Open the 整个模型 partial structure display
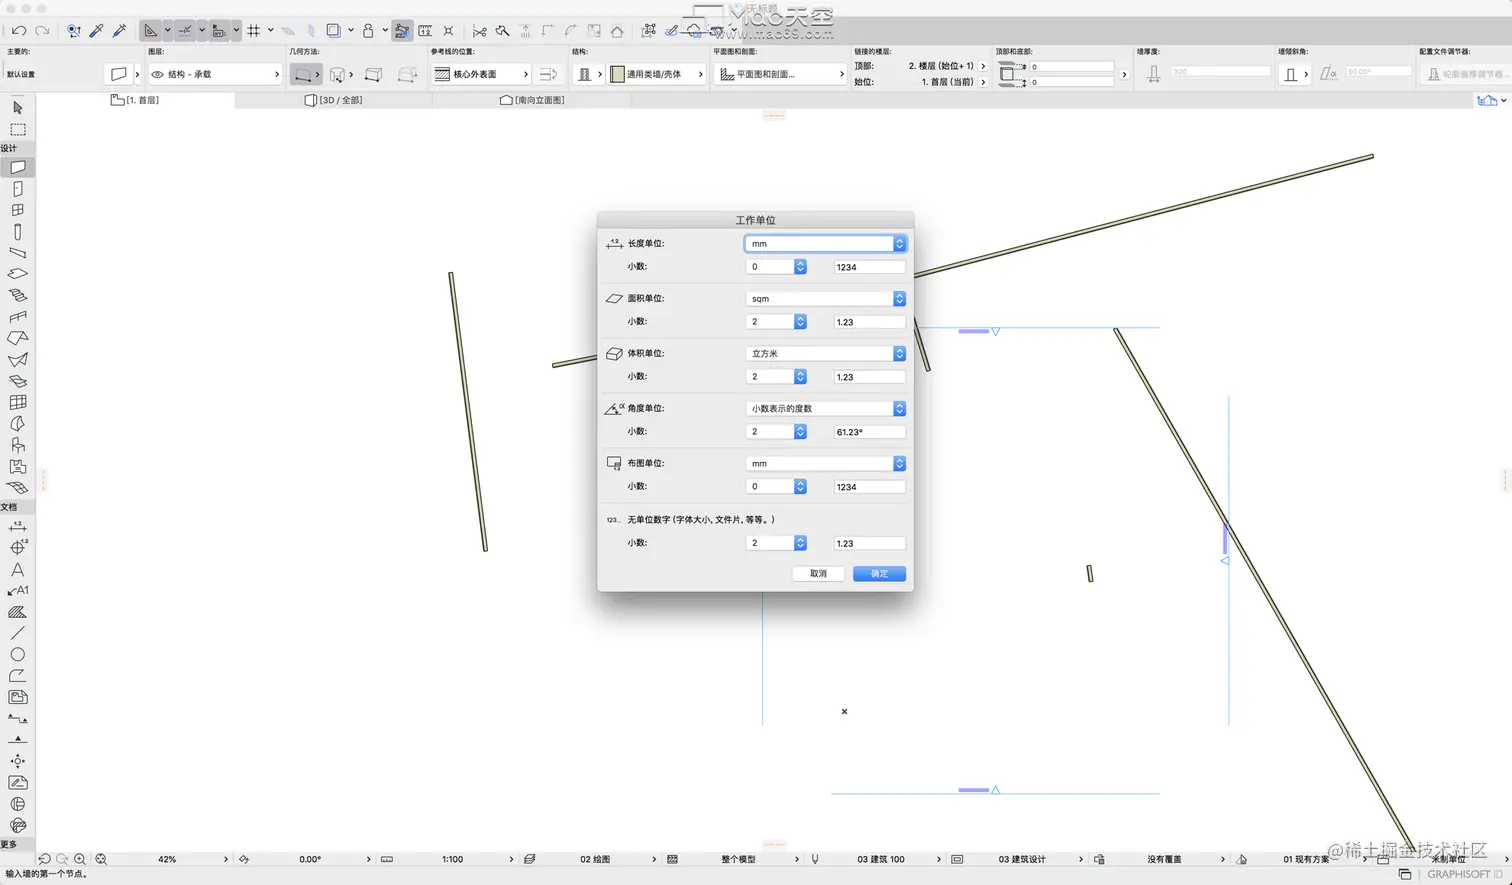1512x885 pixels. [739, 859]
